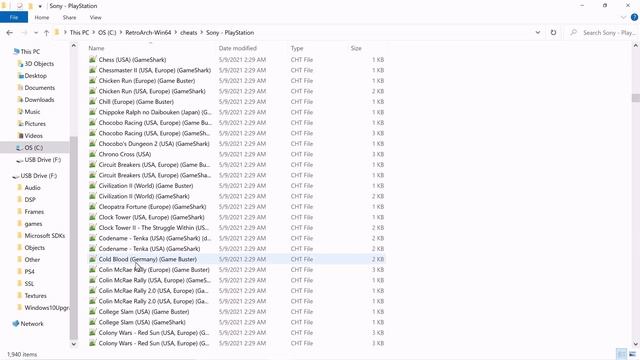Viewport: 640px width, 360px height.
Task: Expand the ribbon chevron
Action: [623, 18]
